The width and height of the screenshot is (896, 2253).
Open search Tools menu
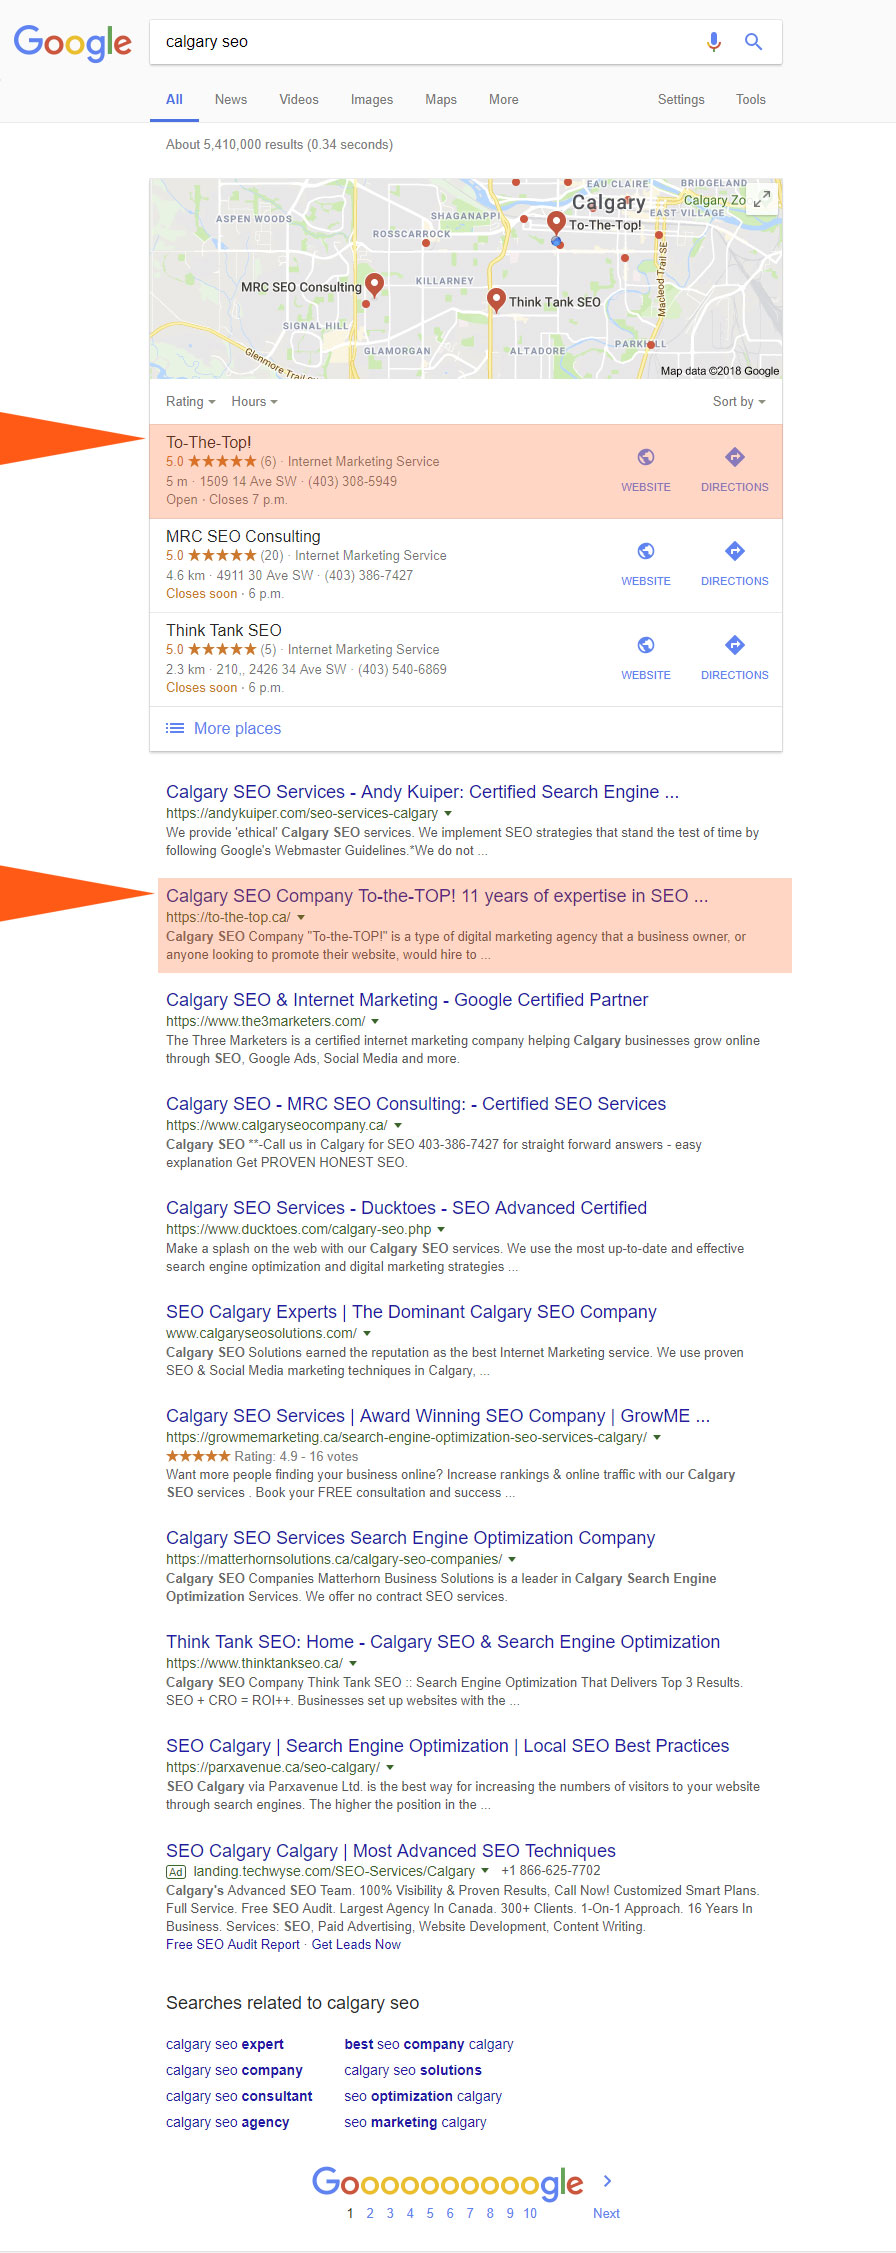tap(751, 99)
